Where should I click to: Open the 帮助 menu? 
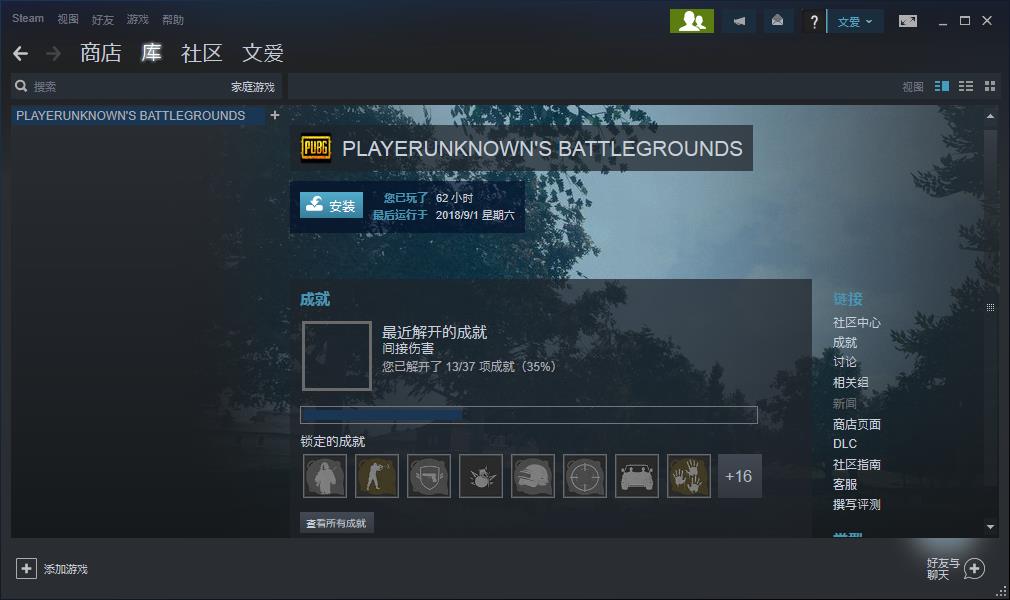173,20
